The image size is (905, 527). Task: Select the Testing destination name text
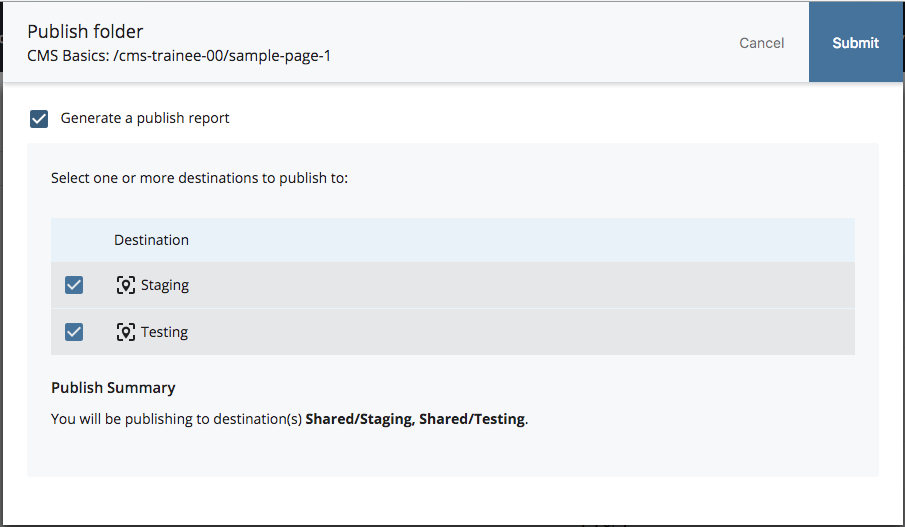coord(164,332)
